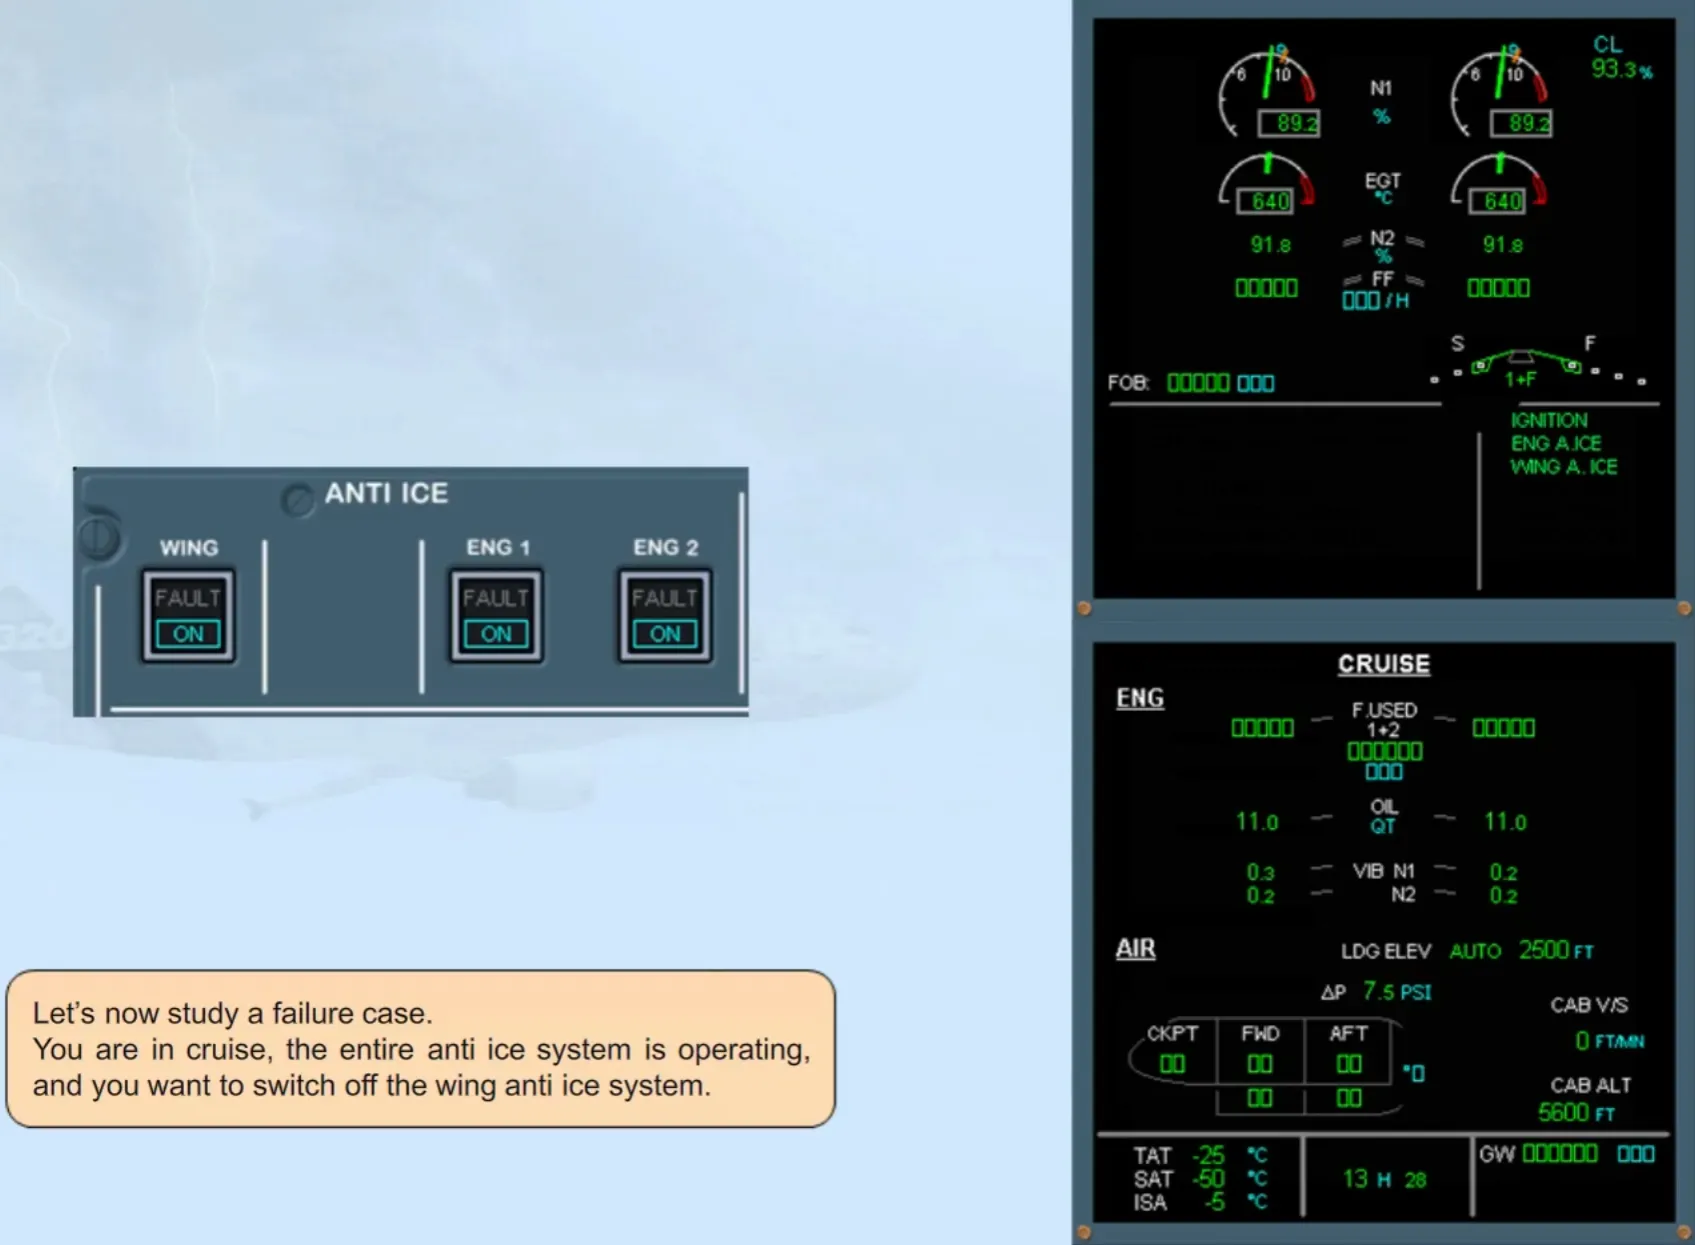Select the ENG section header
Viewport: 1695px width, 1245px height.
click(x=1140, y=698)
